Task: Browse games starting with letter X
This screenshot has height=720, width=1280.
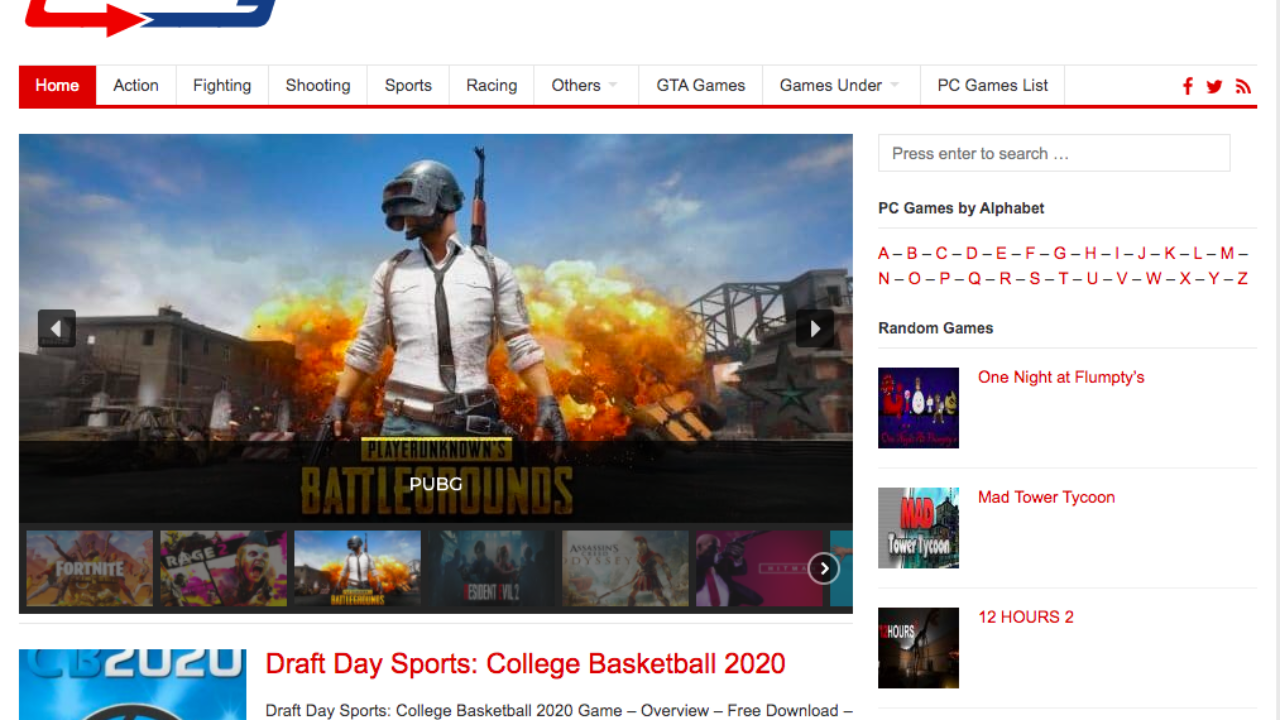Action: click(x=1185, y=279)
